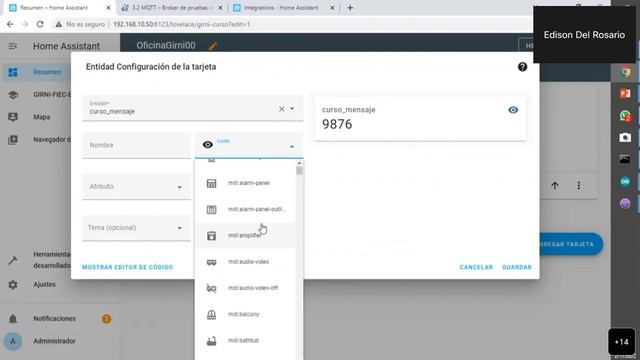Open card options three-dot menu
This screenshot has height=360, width=640.
[x=578, y=186]
